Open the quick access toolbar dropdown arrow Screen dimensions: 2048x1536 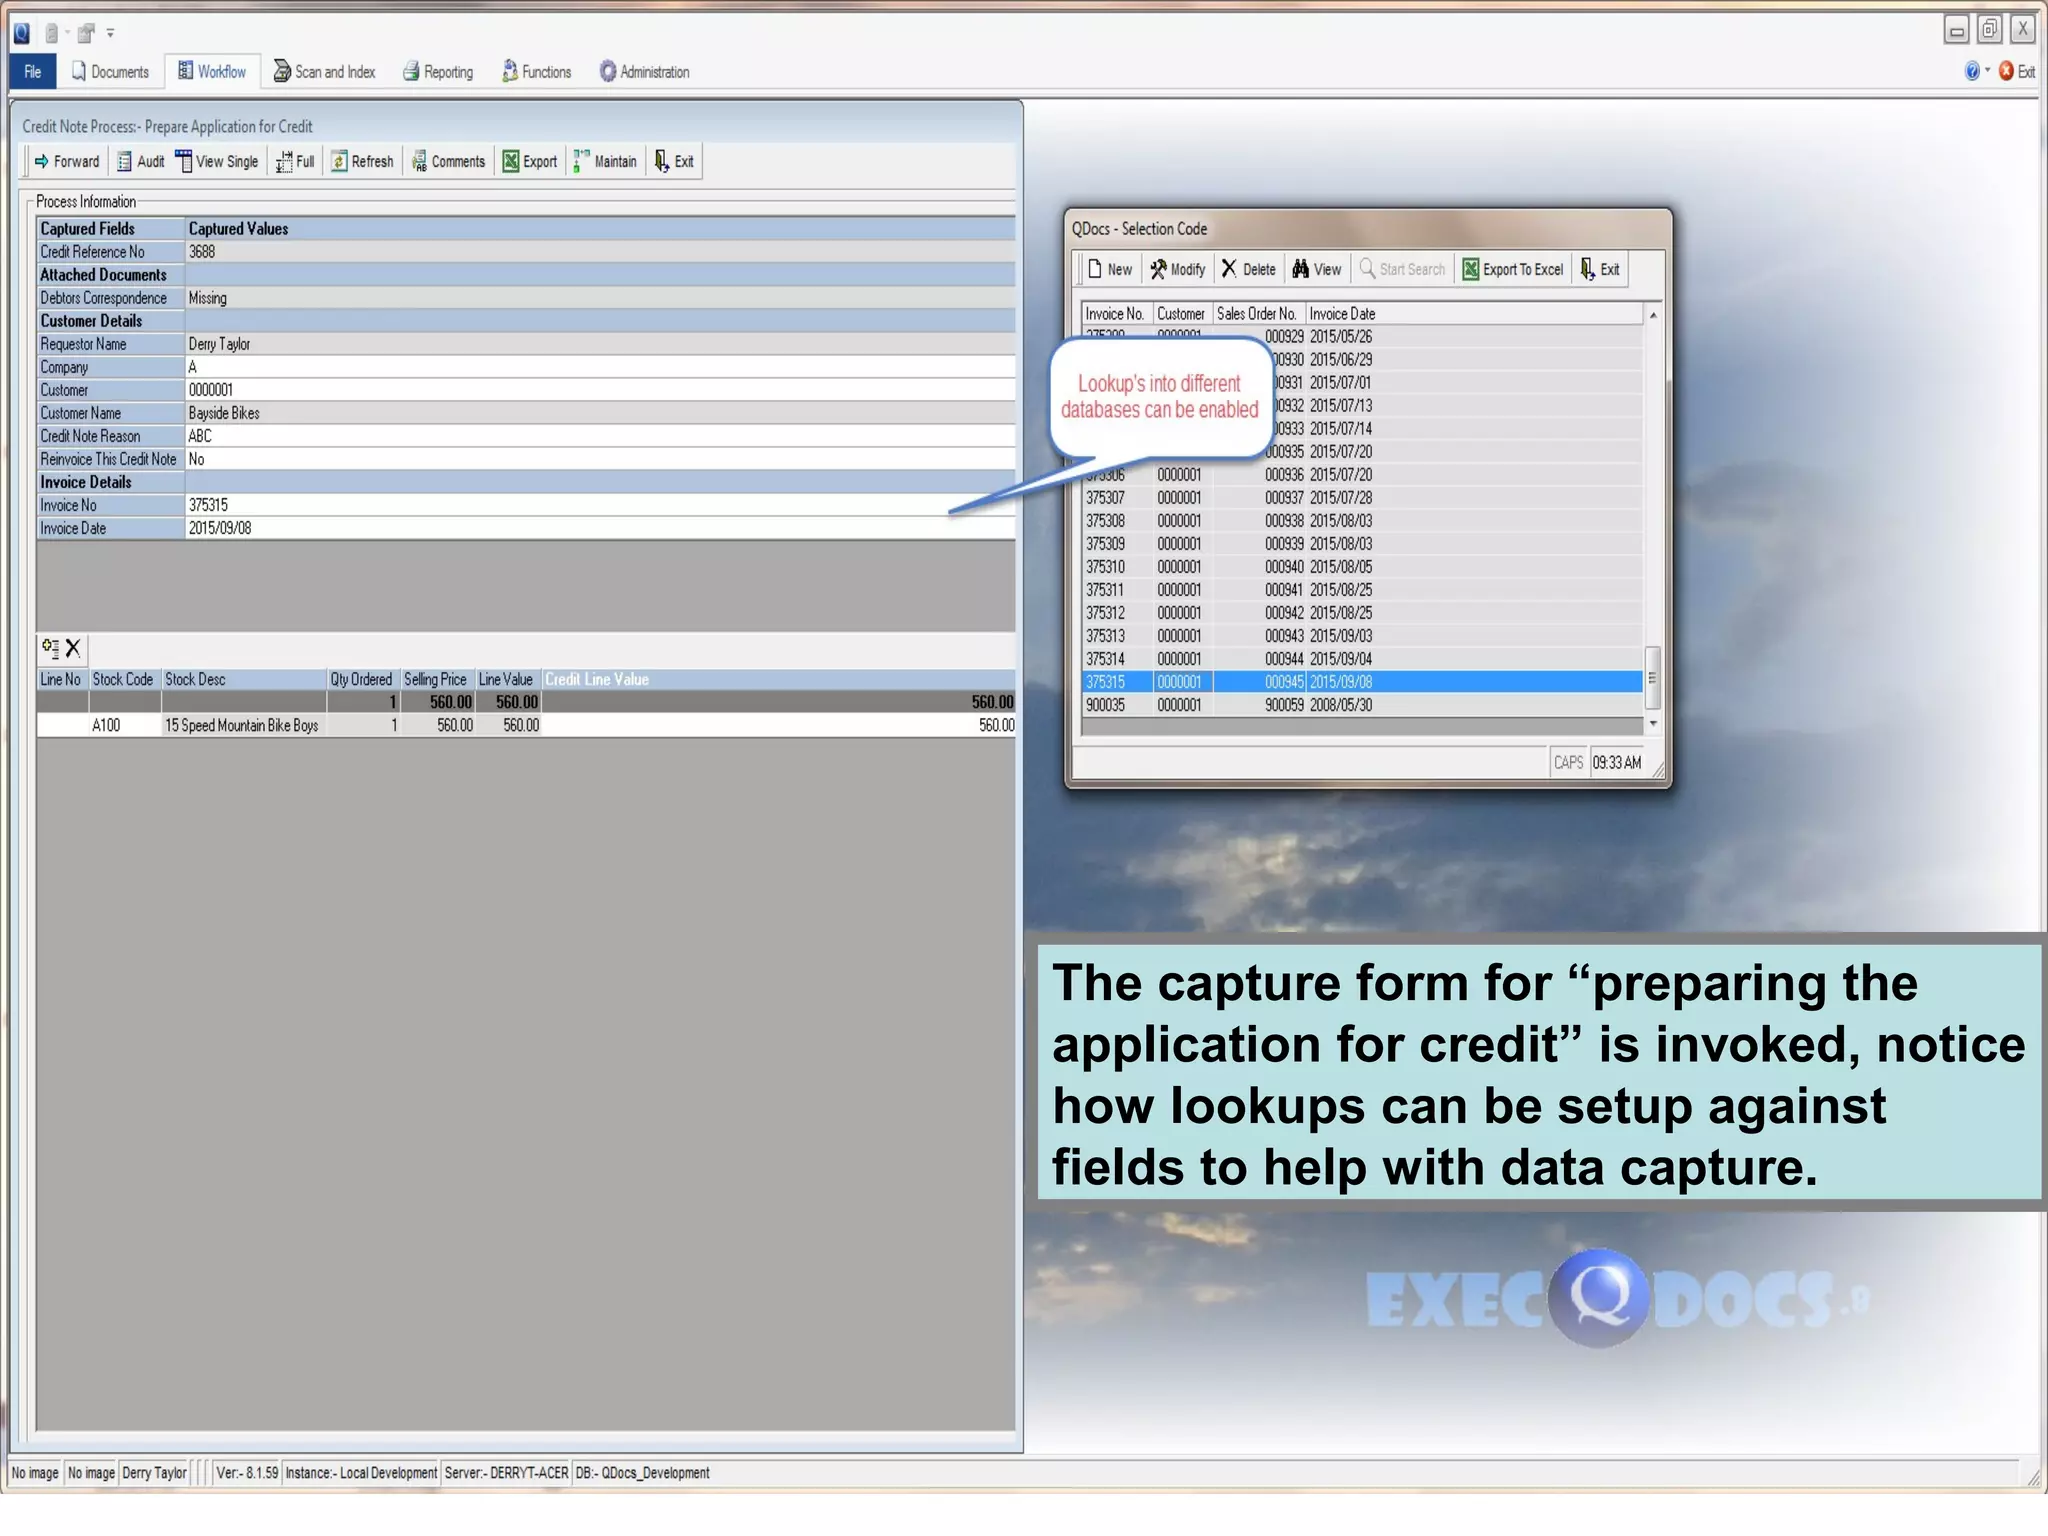(110, 33)
